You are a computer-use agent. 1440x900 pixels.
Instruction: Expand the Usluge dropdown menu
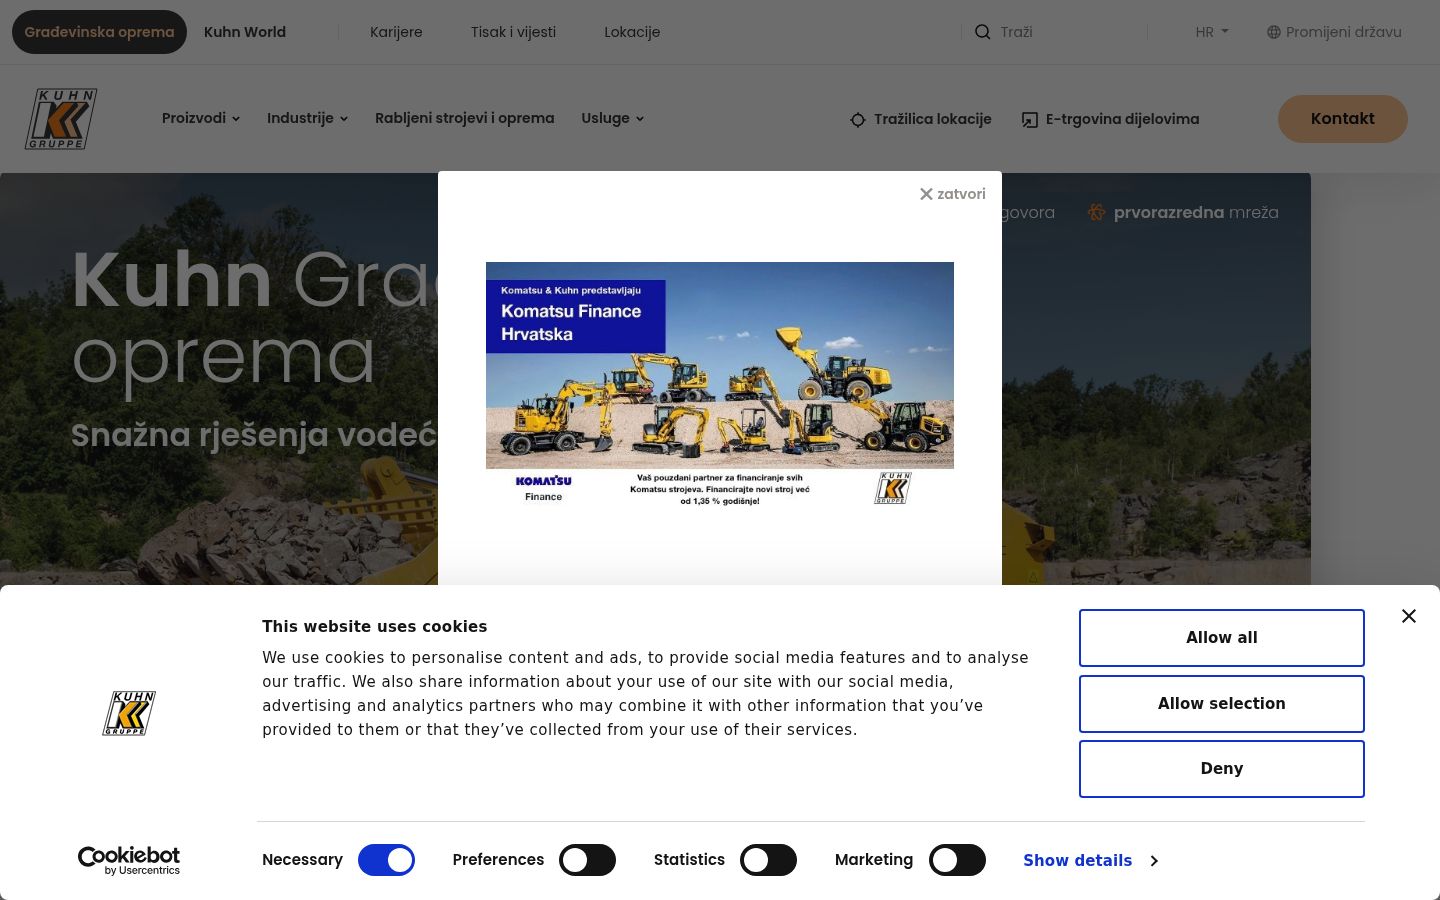tap(612, 118)
